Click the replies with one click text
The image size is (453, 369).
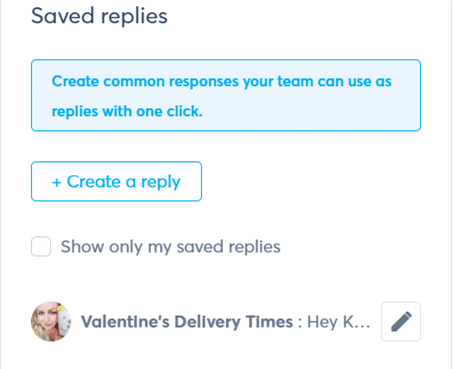tap(127, 111)
